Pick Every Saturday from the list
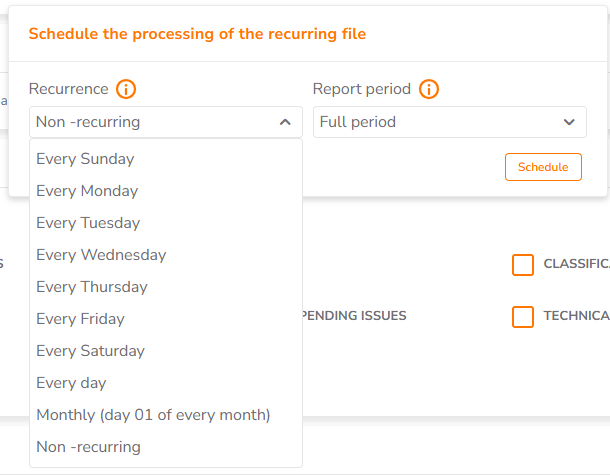The image size is (610, 475). point(166,351)
